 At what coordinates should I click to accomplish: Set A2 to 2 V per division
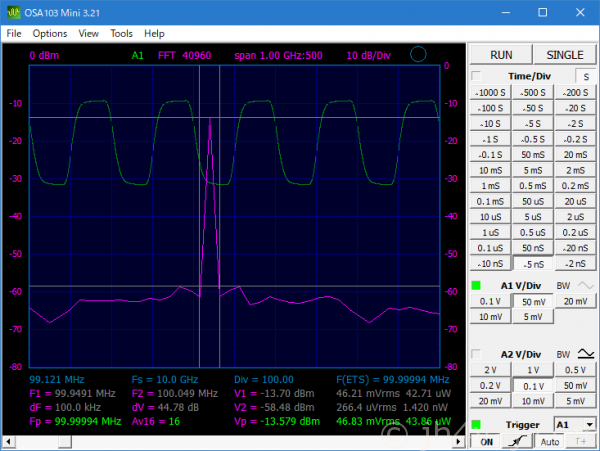tap(491, 370)
